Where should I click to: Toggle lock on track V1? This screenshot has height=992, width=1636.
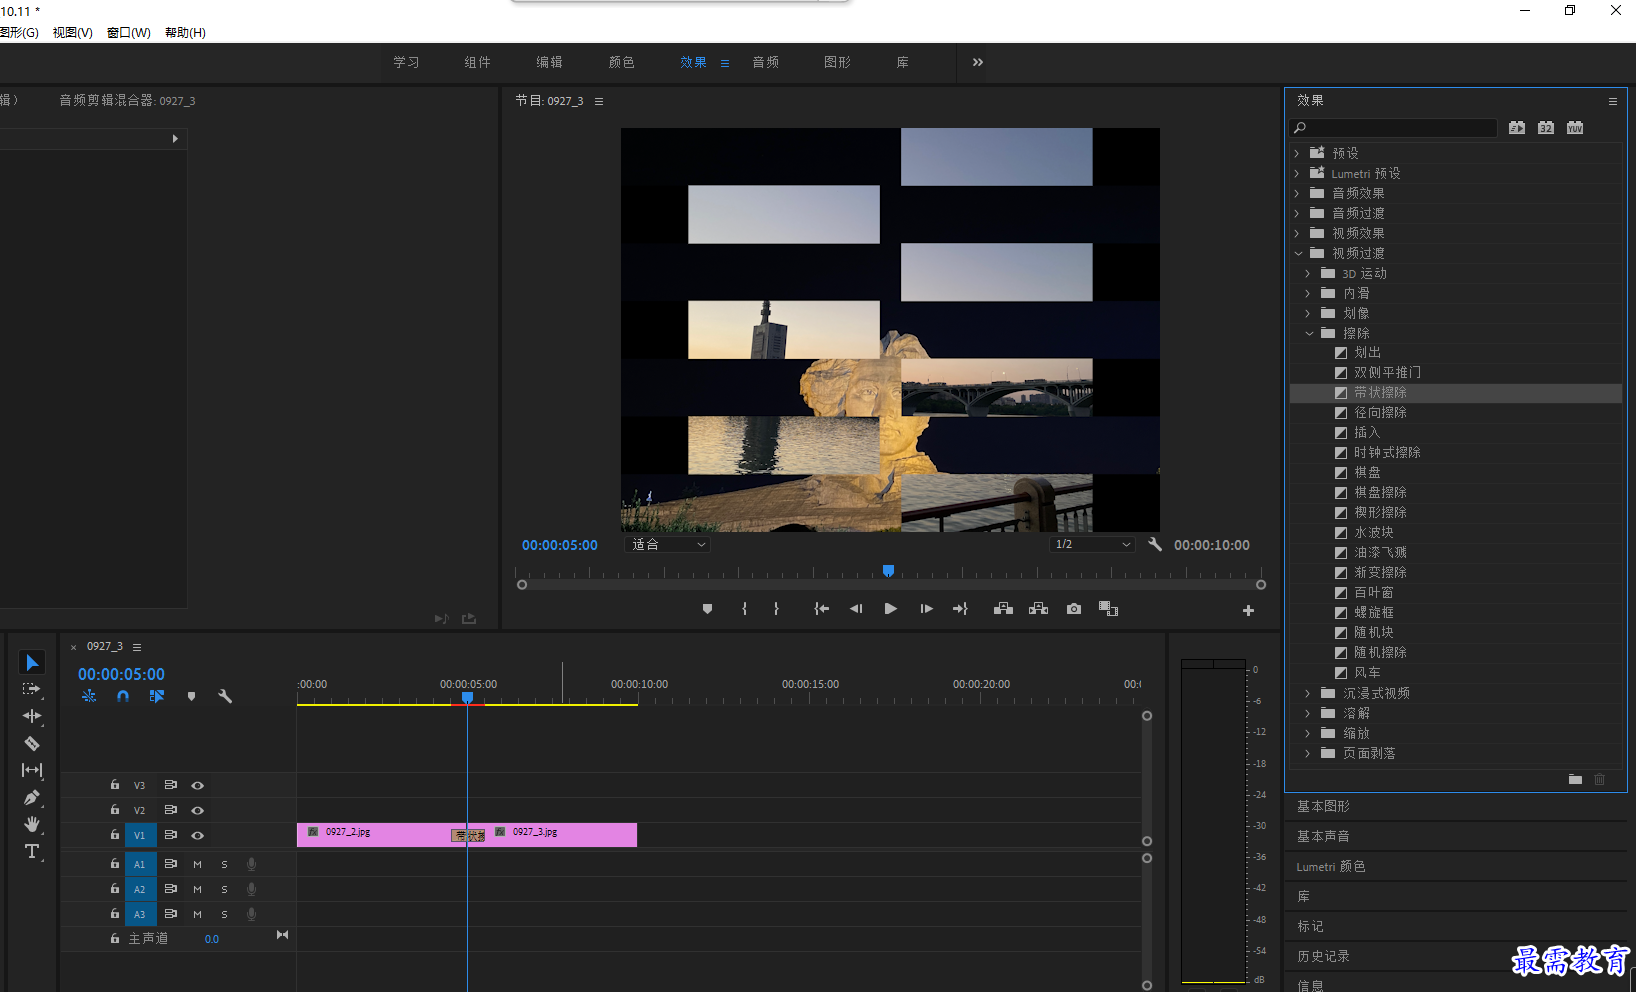(115, 834)
